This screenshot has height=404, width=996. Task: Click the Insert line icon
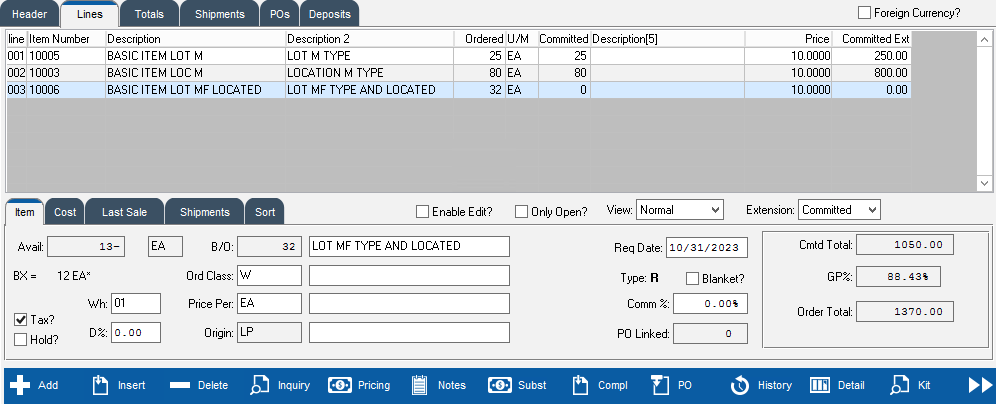pyautogui.click(x=100, y=385)
